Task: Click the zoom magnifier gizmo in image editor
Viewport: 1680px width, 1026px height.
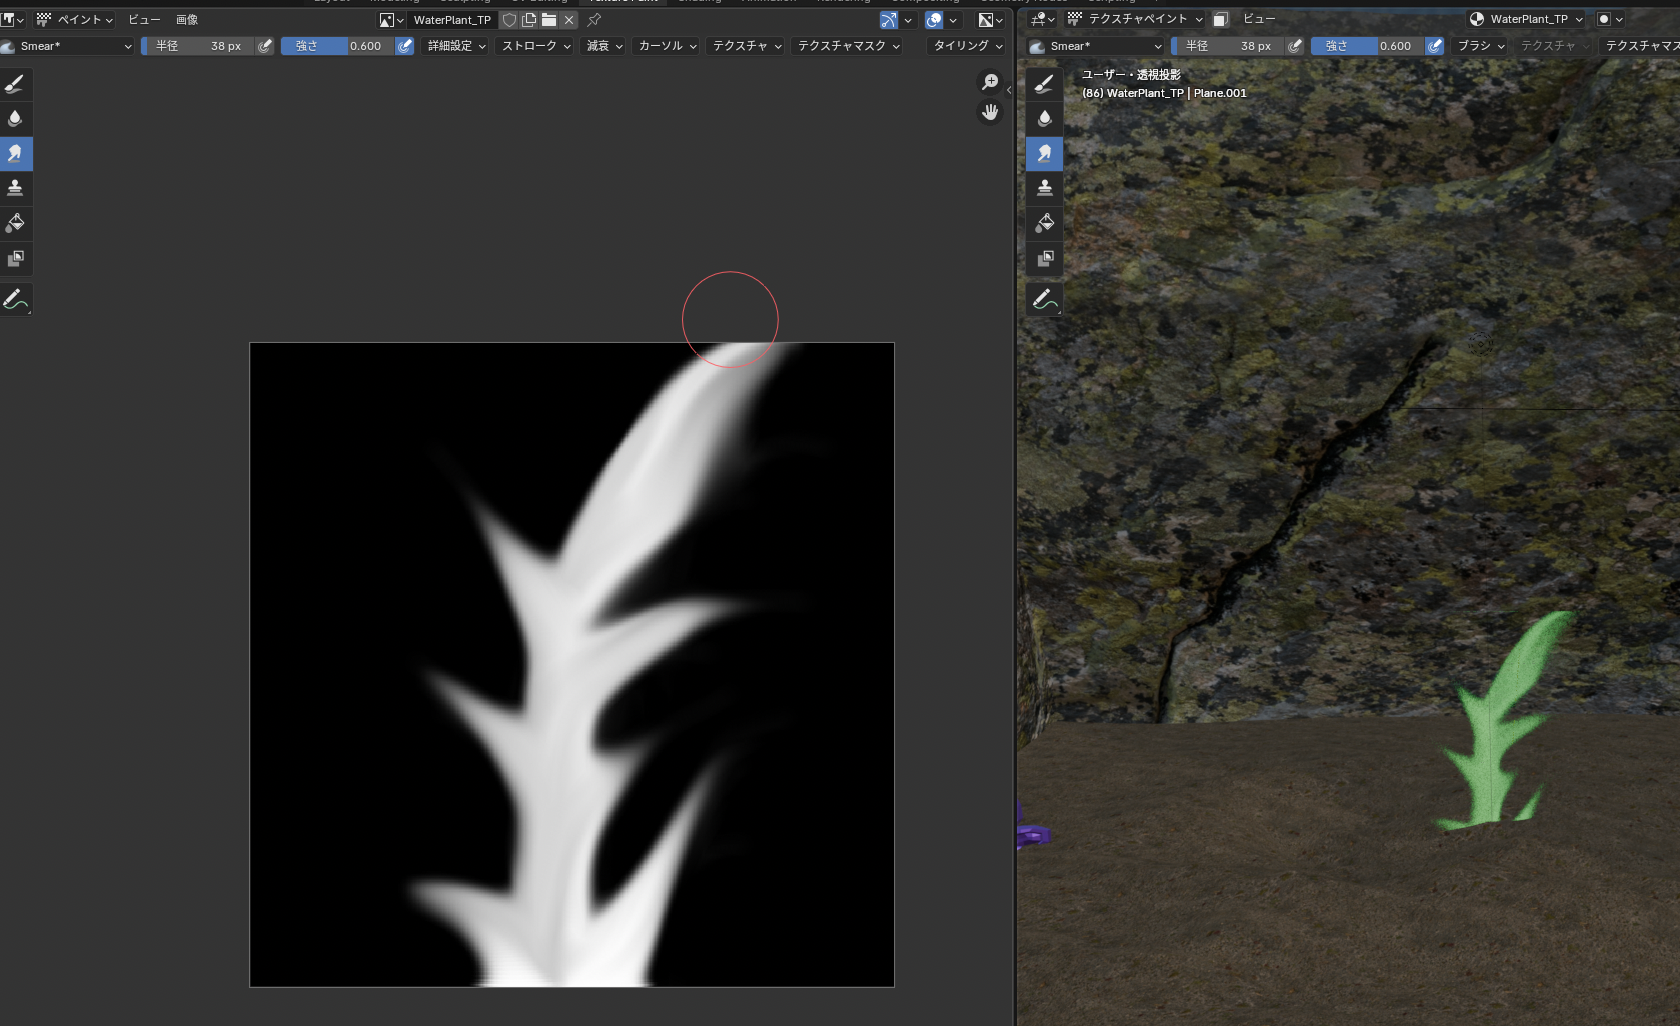Action: click(x=990, y=83)
